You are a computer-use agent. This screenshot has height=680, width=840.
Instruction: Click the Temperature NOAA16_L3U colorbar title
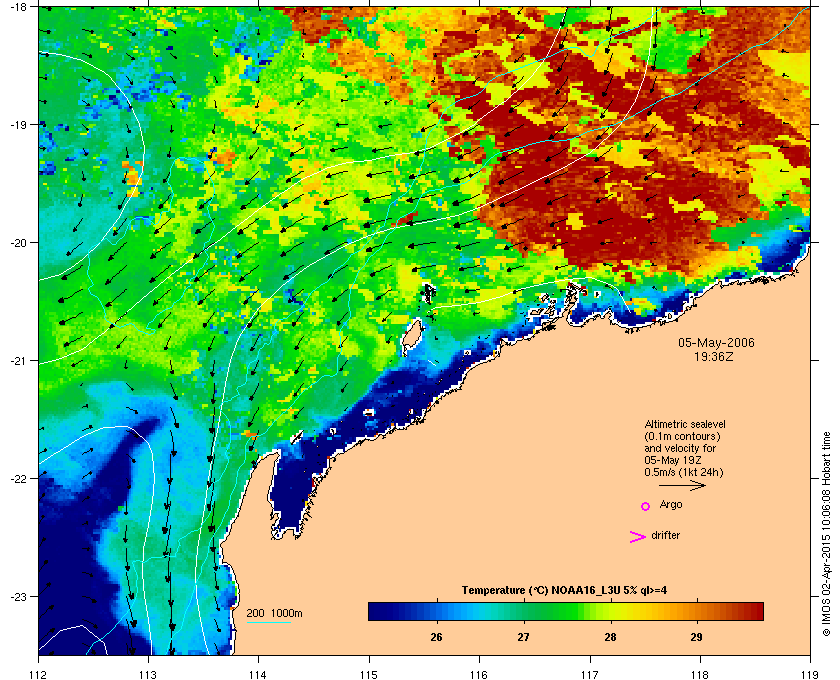564,591
